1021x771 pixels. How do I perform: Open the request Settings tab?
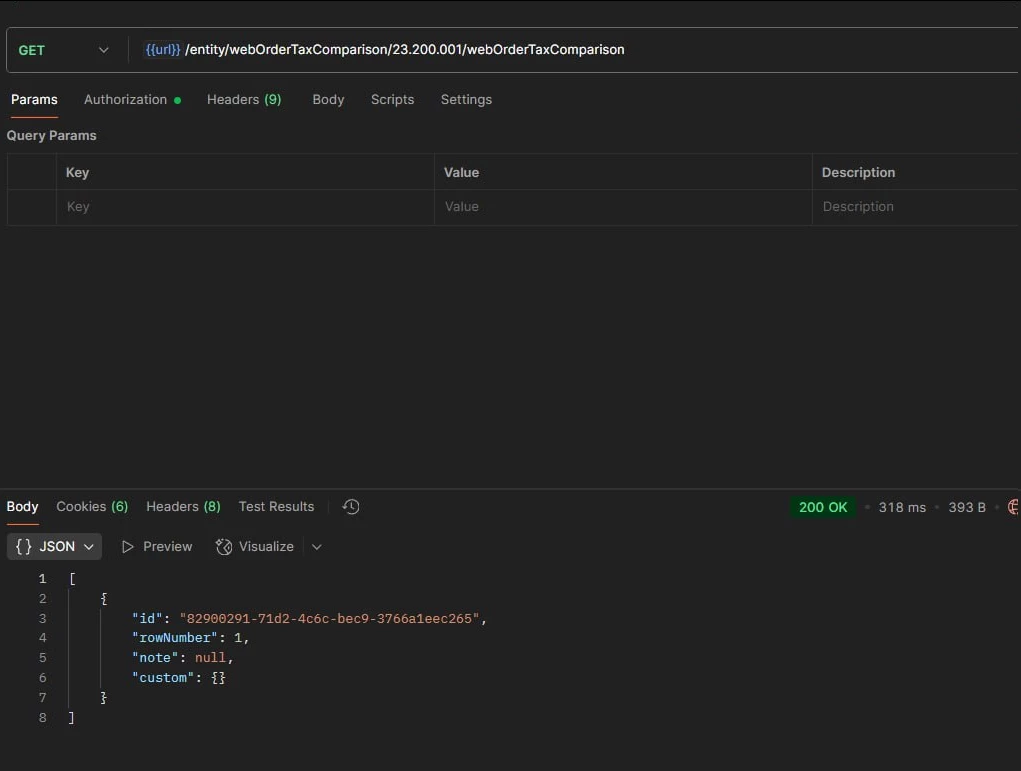pos(466,99)
